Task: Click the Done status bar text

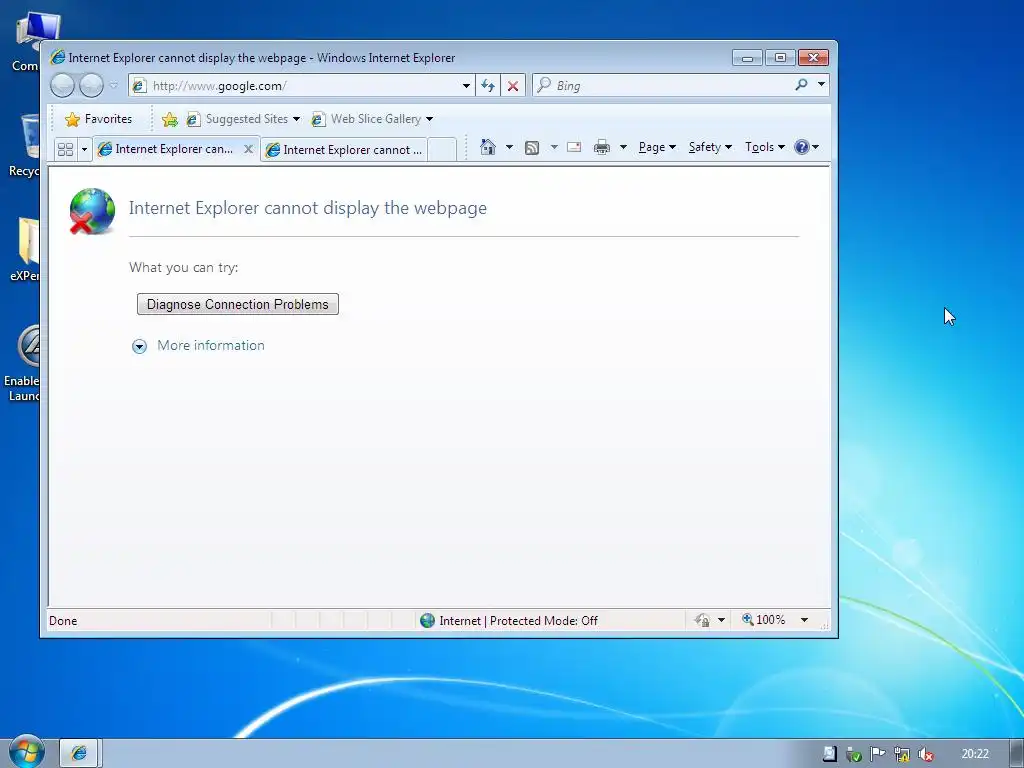Action: 63,620
